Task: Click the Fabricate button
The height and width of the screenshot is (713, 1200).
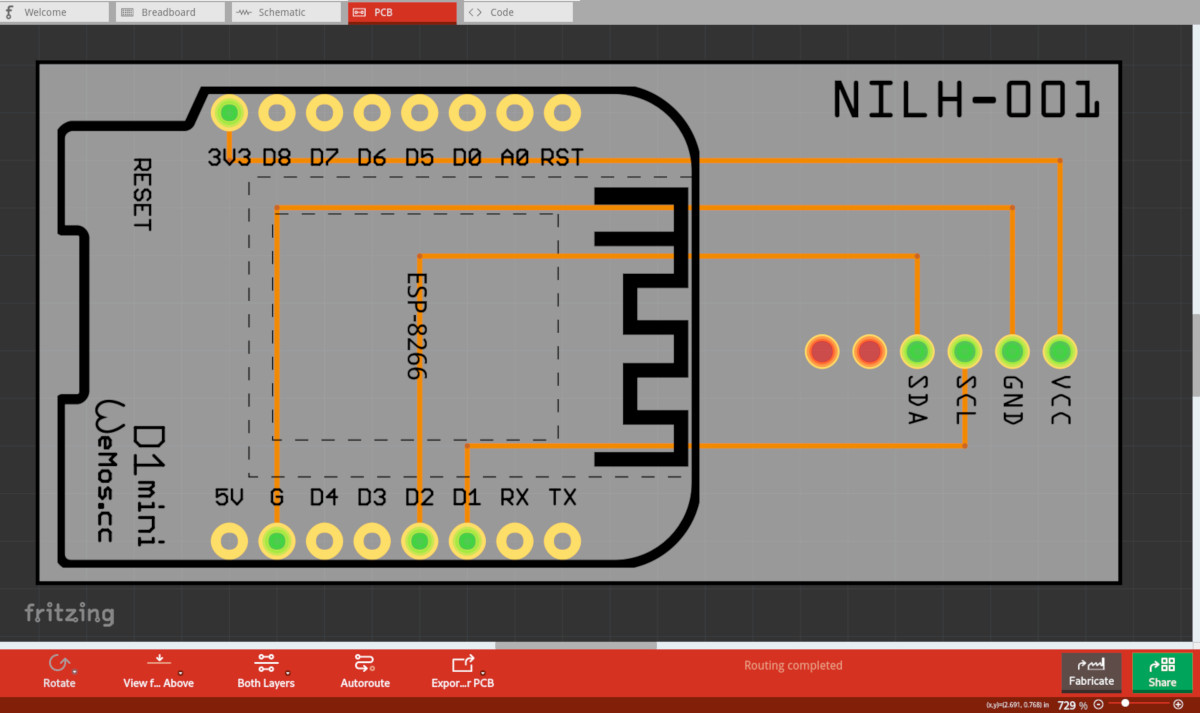Action: (1091, 672)
